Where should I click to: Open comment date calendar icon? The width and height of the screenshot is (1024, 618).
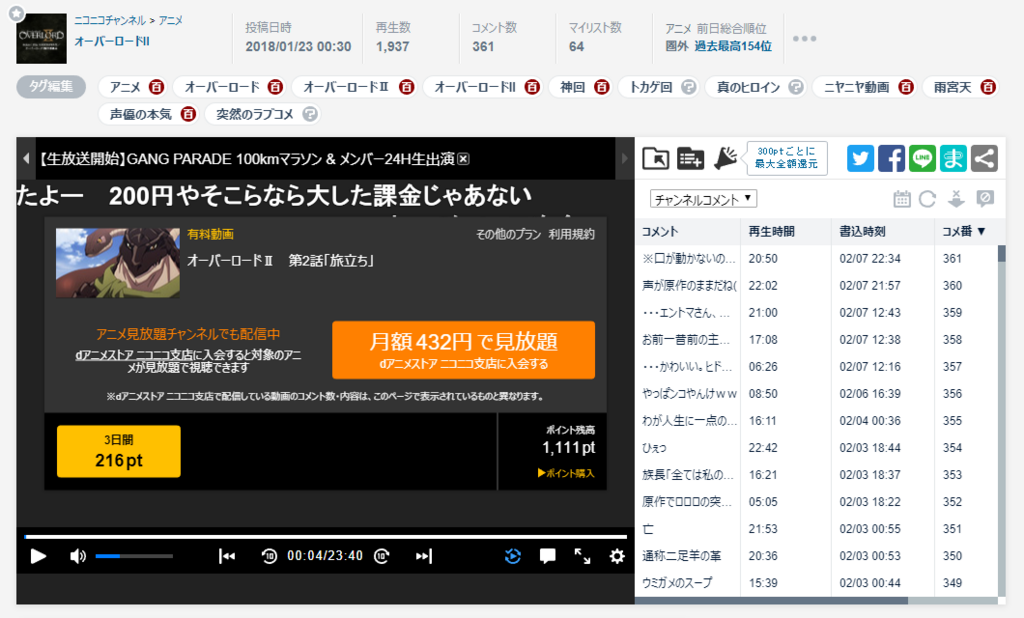902,199
